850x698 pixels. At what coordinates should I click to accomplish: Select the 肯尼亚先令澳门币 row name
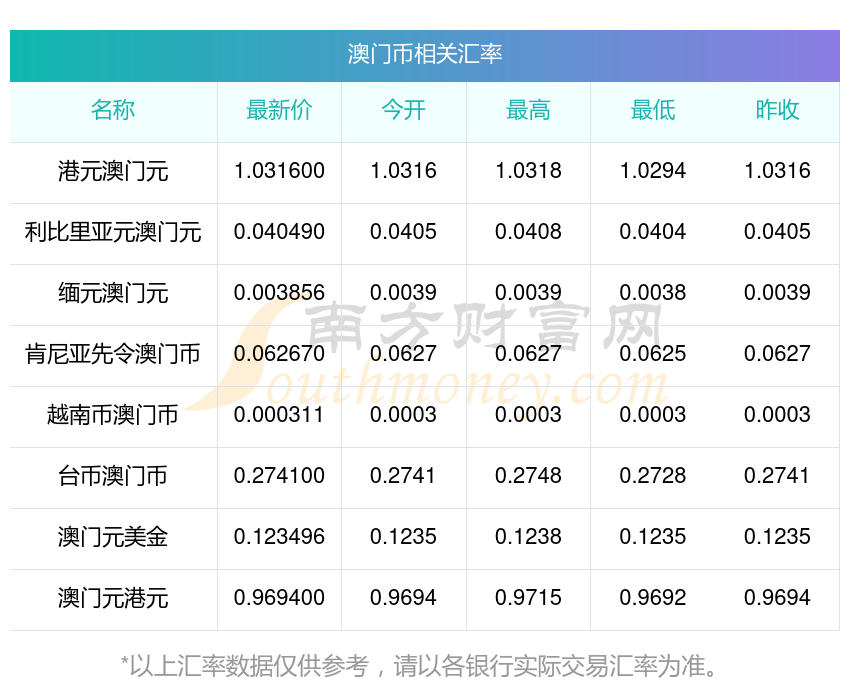pos(113,354)
